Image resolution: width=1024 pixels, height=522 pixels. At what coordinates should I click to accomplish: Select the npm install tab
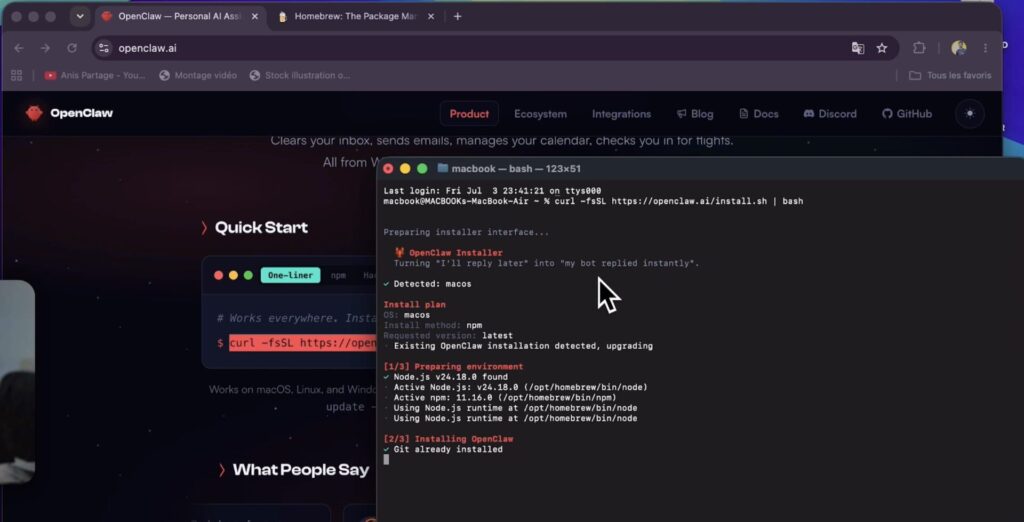point(338,276)
